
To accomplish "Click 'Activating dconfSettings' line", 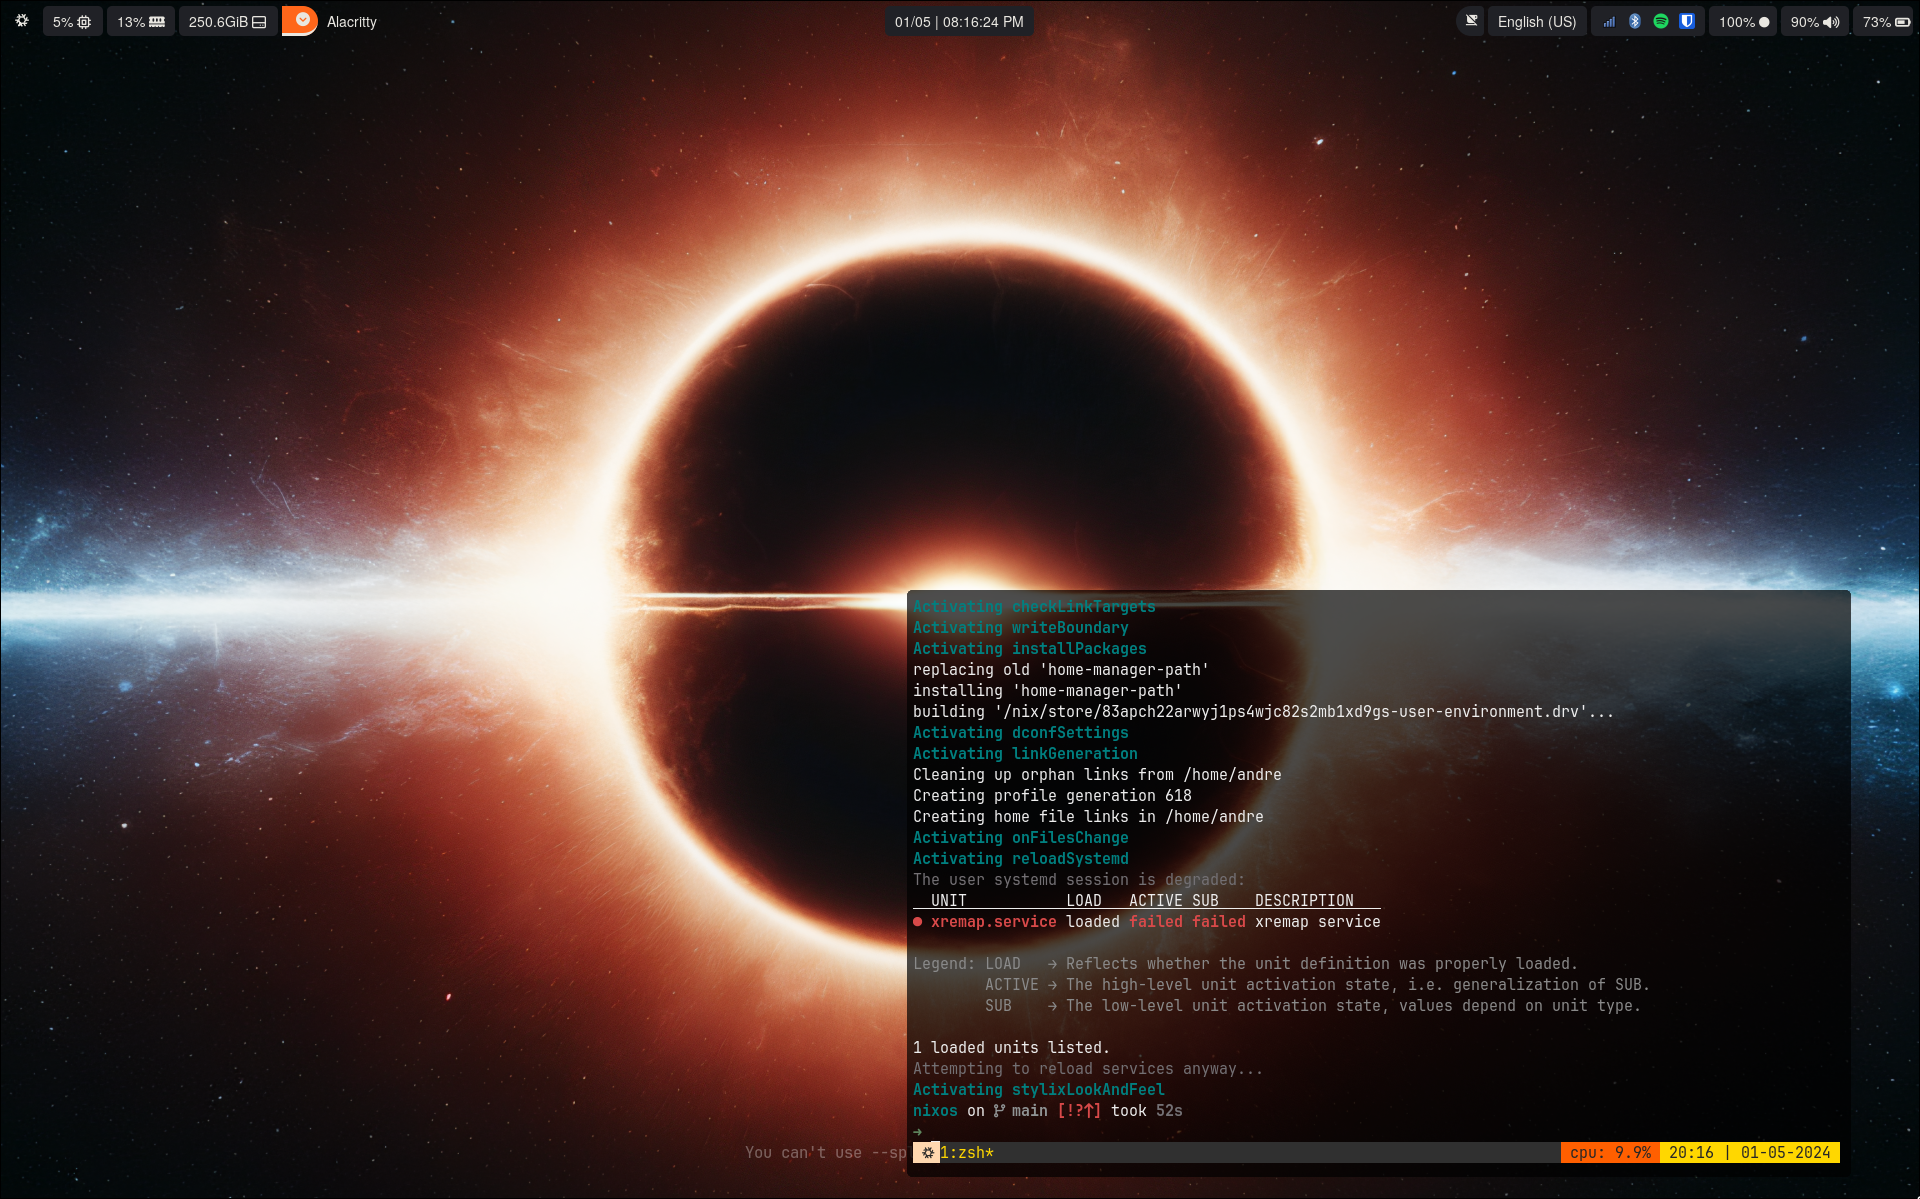I will coord(1020,733).
